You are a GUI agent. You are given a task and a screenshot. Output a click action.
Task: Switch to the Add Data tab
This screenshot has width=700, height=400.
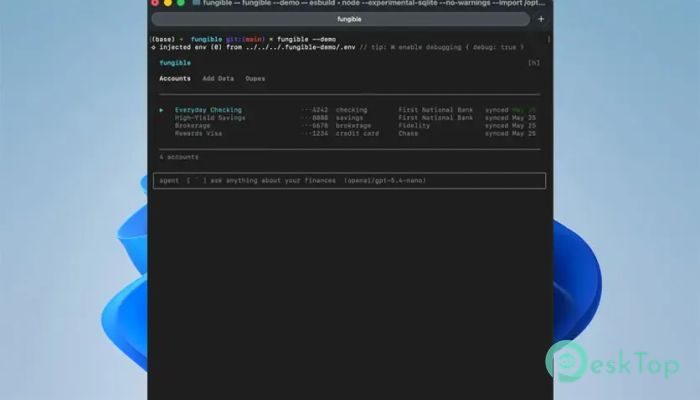218,79
